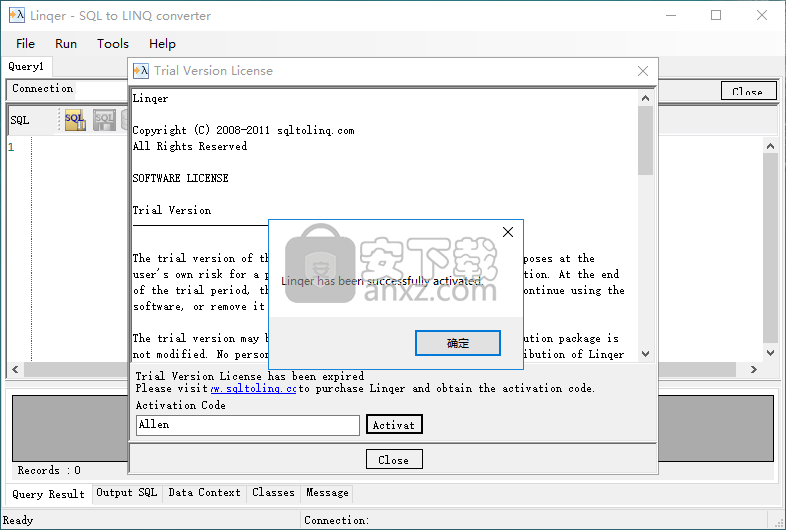This screenshot has height=530, width=786.
Task: Click SQL editor scroll down arrow
Action: pos(770,352)
